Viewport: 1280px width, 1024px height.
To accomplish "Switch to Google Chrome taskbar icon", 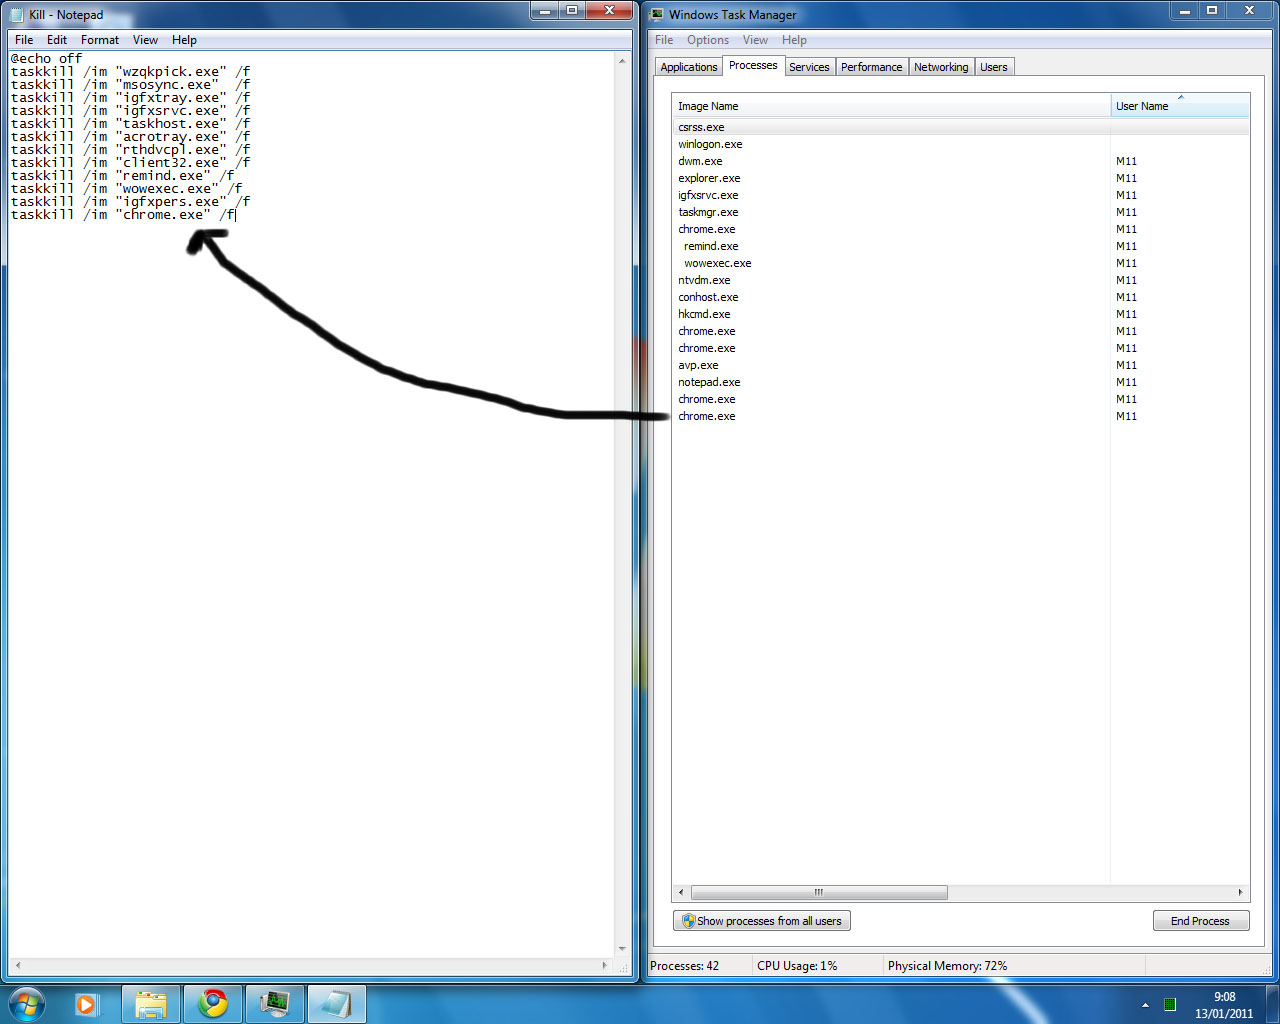I will (x=213, y=1004).
